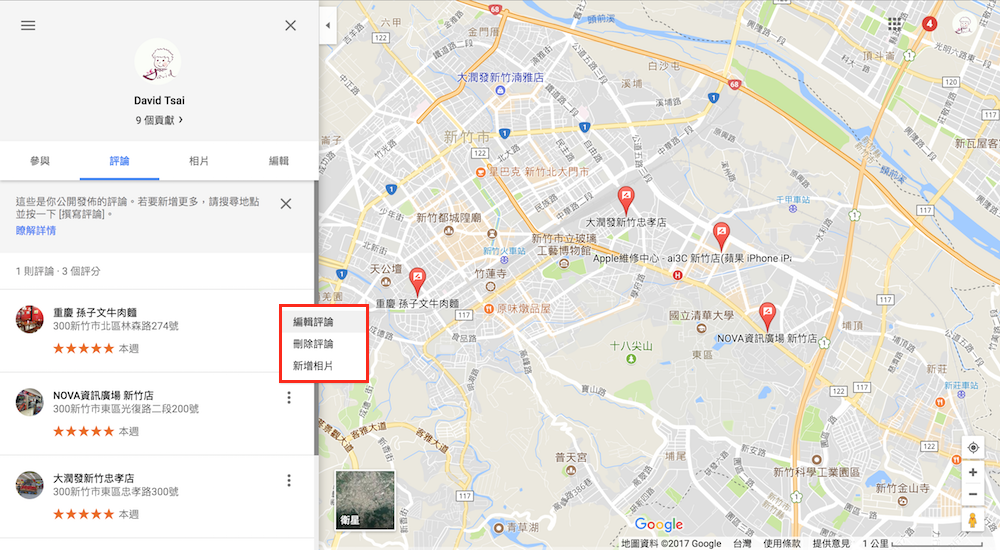Switch to 衛星 satellite view thumbnail
Screen dimensions: 1000x550
tap(365, 500)
